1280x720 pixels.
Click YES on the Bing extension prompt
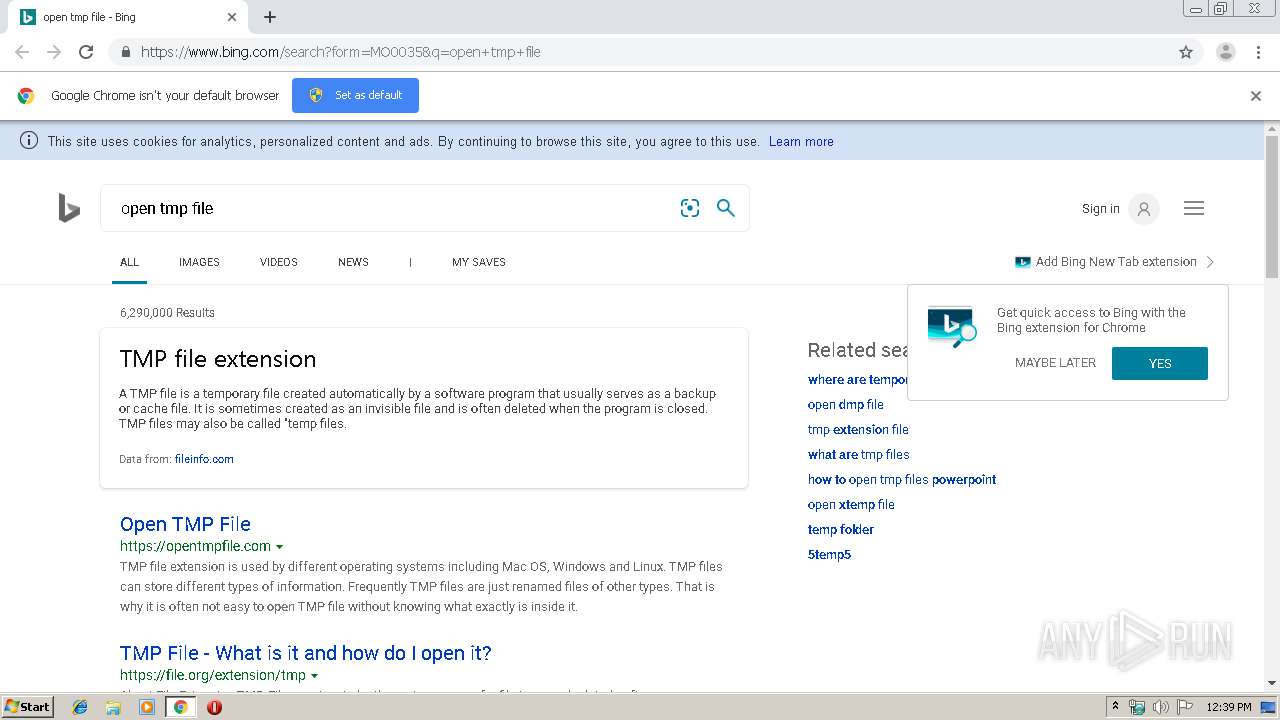1160,363
